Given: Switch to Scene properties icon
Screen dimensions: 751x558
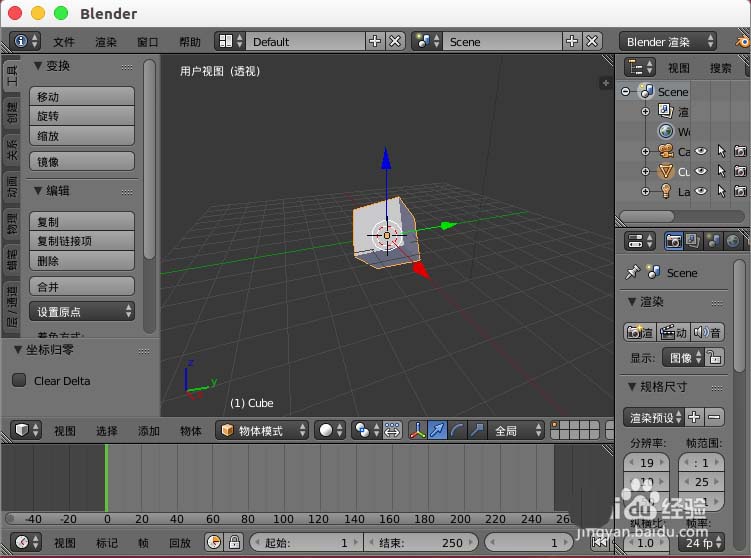Looking at the screenshot, I should pos(713,241).
